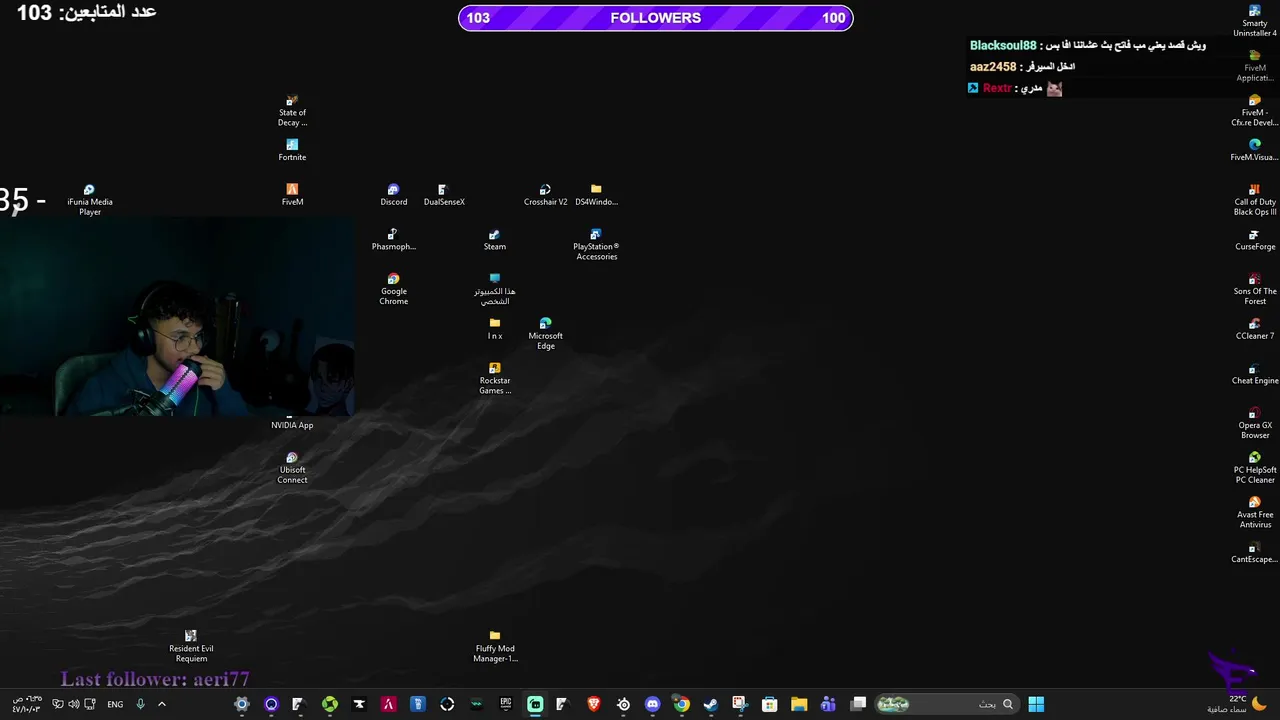Open the iFunia Media Player shortcut
The image size is (1280, 720).
click(90, 200)
